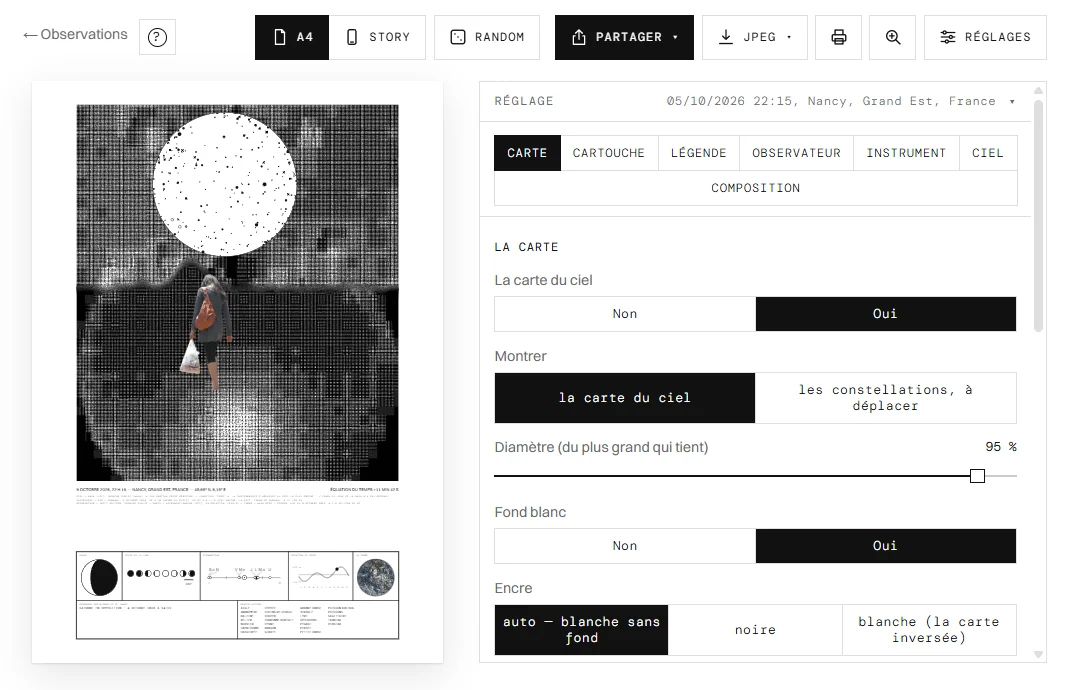
Task: Open the JPEG download dropdown
Action: pos(755,37)
